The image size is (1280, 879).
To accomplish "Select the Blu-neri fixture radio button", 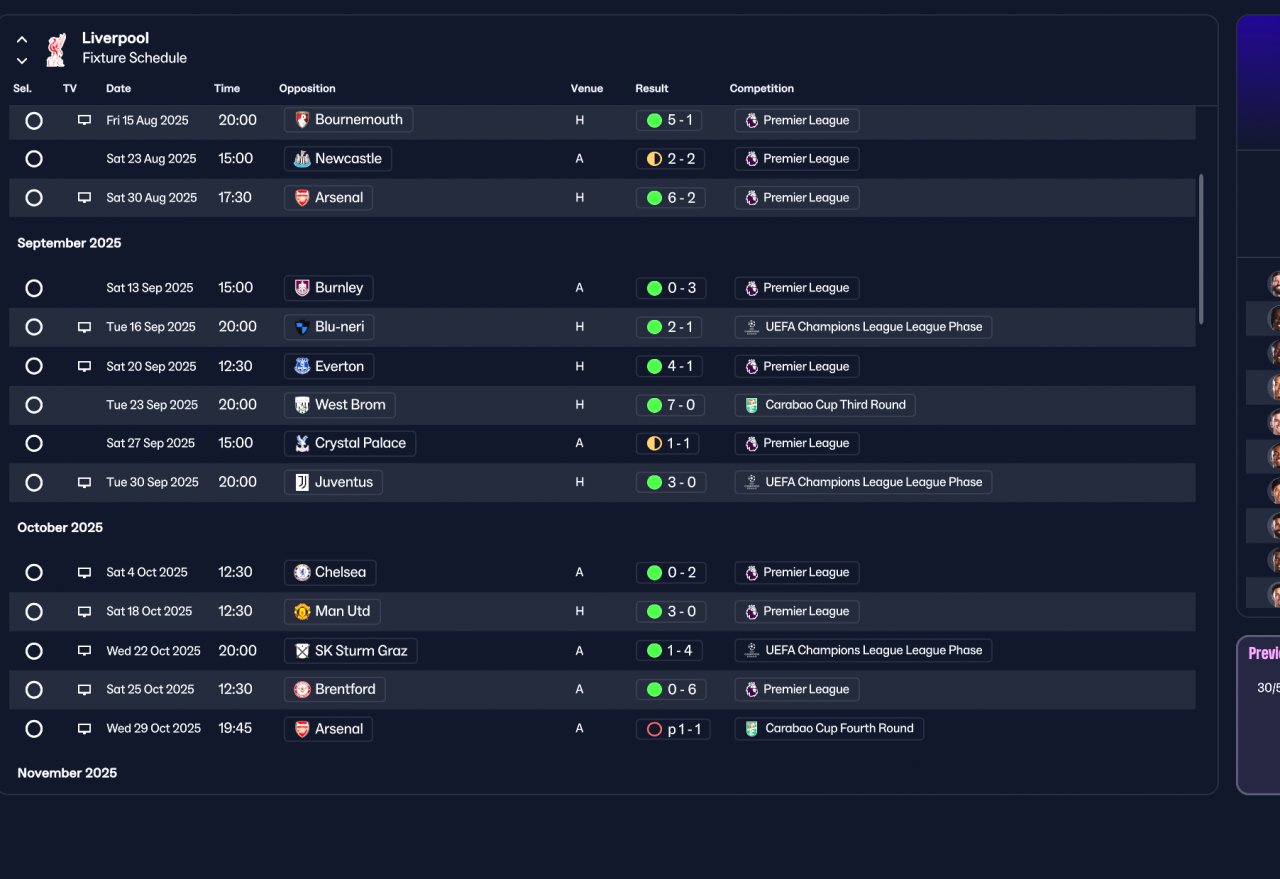I will click(34, 327).
